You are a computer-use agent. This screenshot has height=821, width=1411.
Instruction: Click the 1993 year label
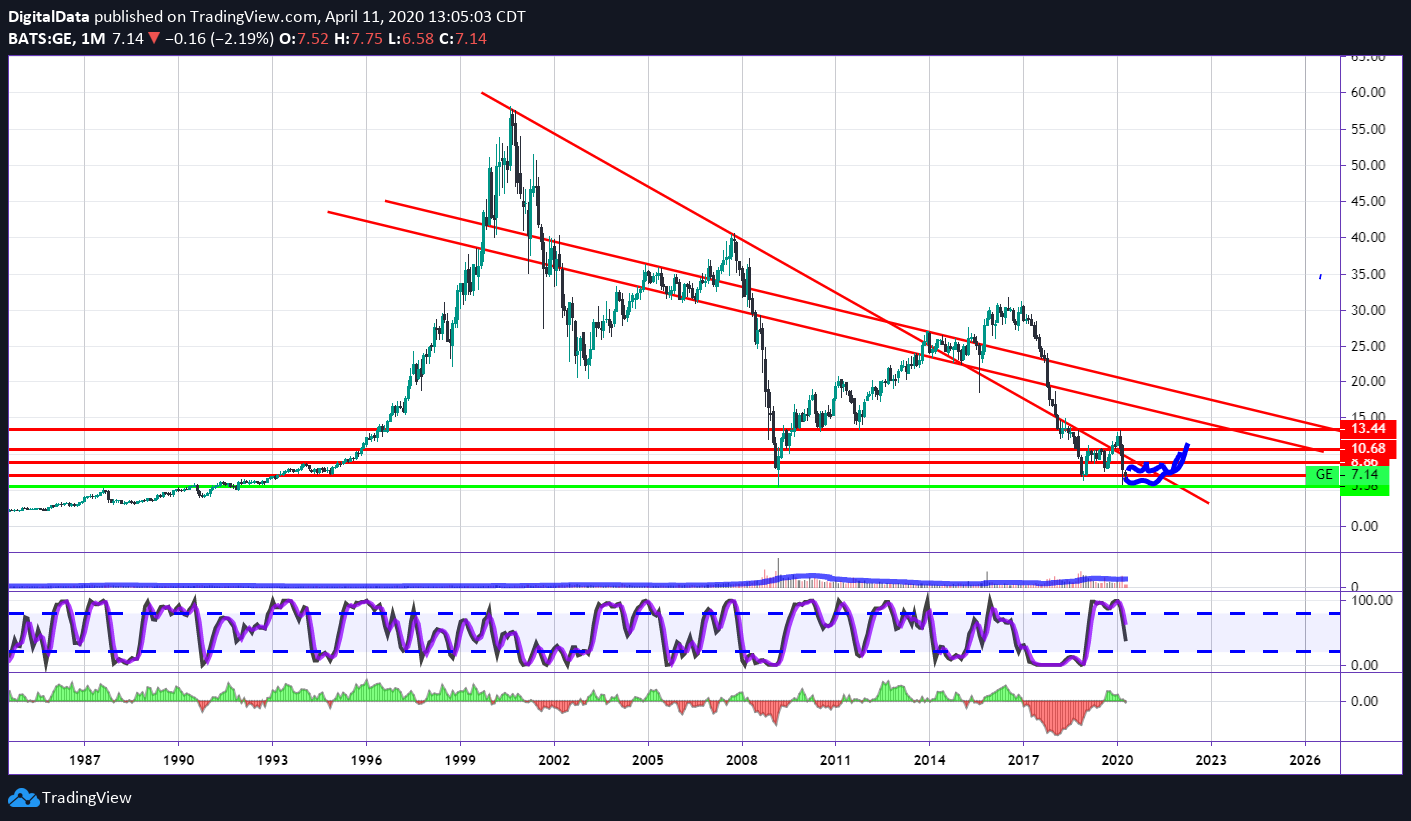pyautogui.click(x=273, y=759)
